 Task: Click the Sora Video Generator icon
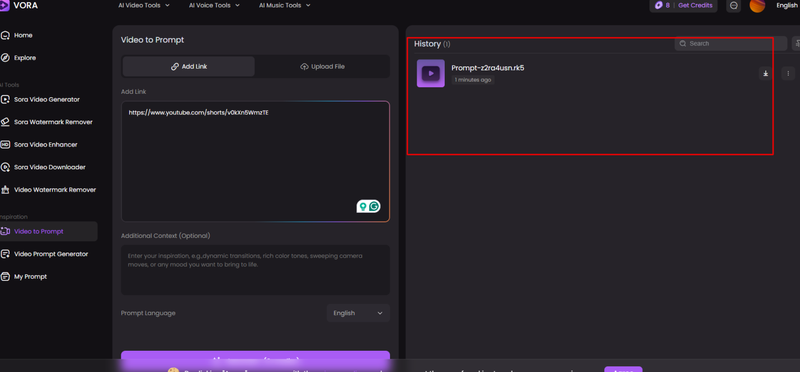pyautogui.click(x=5, y=100)
